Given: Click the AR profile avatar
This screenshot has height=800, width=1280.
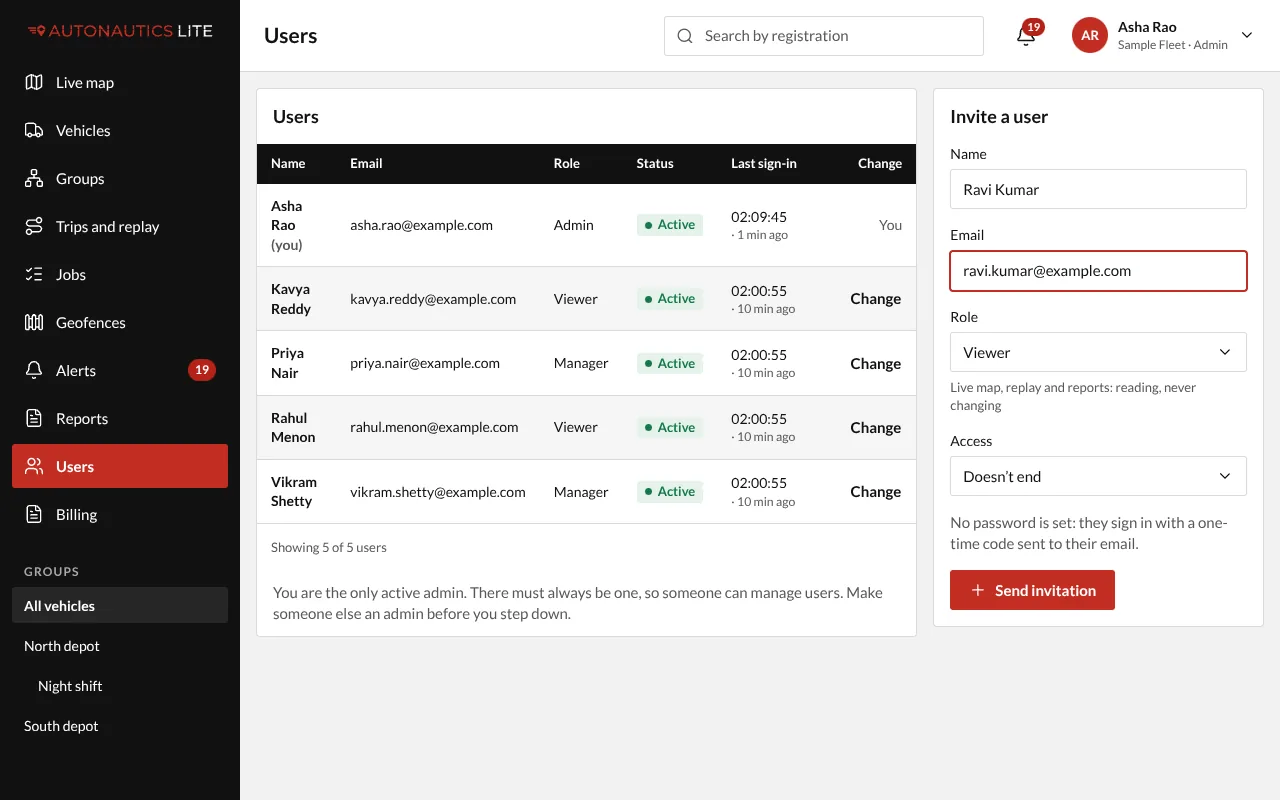Looking at the screenshot, I should coord(1090,35).
